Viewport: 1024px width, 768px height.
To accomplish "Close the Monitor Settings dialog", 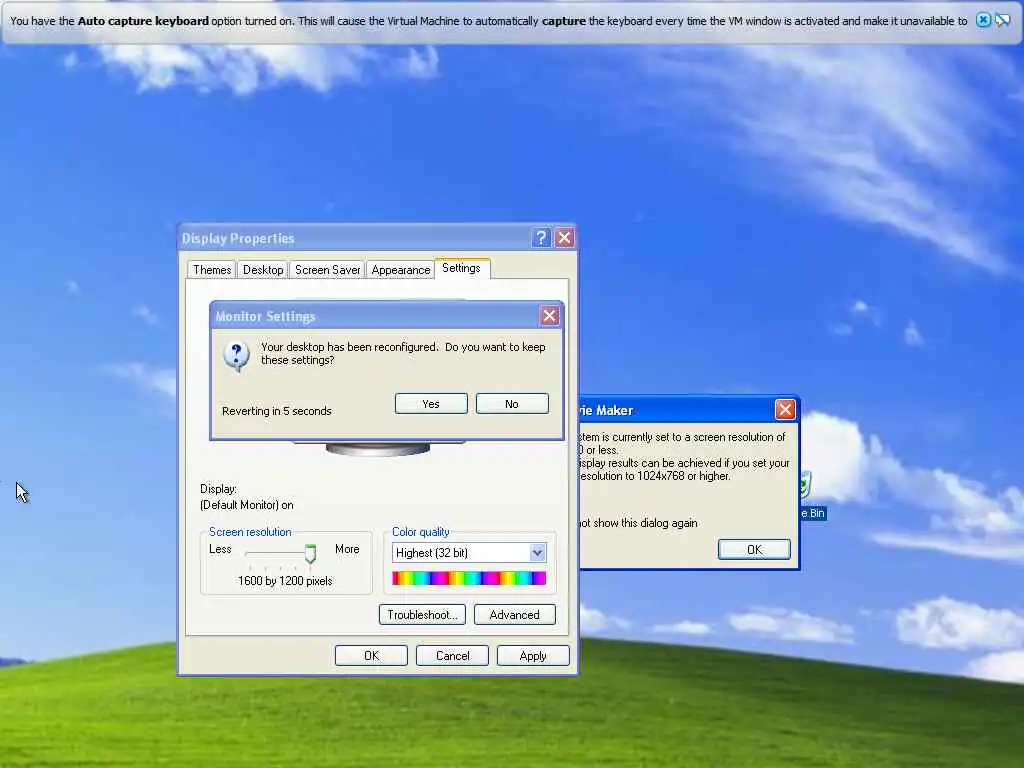I will pyautogui.click(x=549, y=316).
